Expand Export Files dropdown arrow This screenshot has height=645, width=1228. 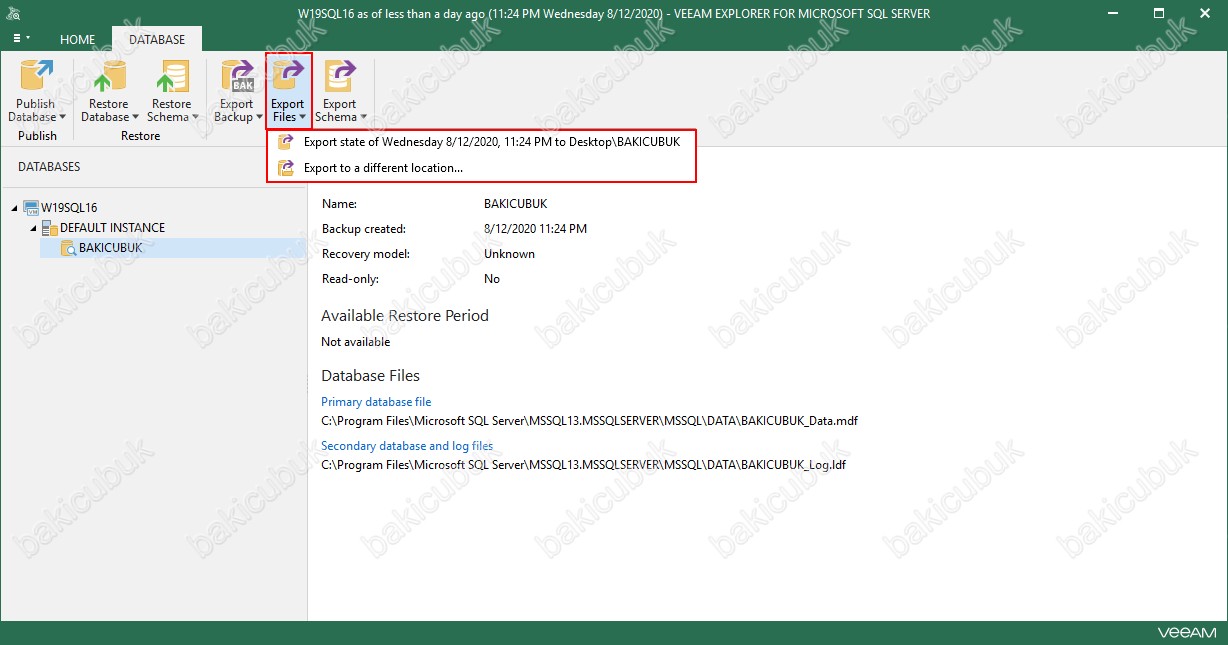coord(303,117)
